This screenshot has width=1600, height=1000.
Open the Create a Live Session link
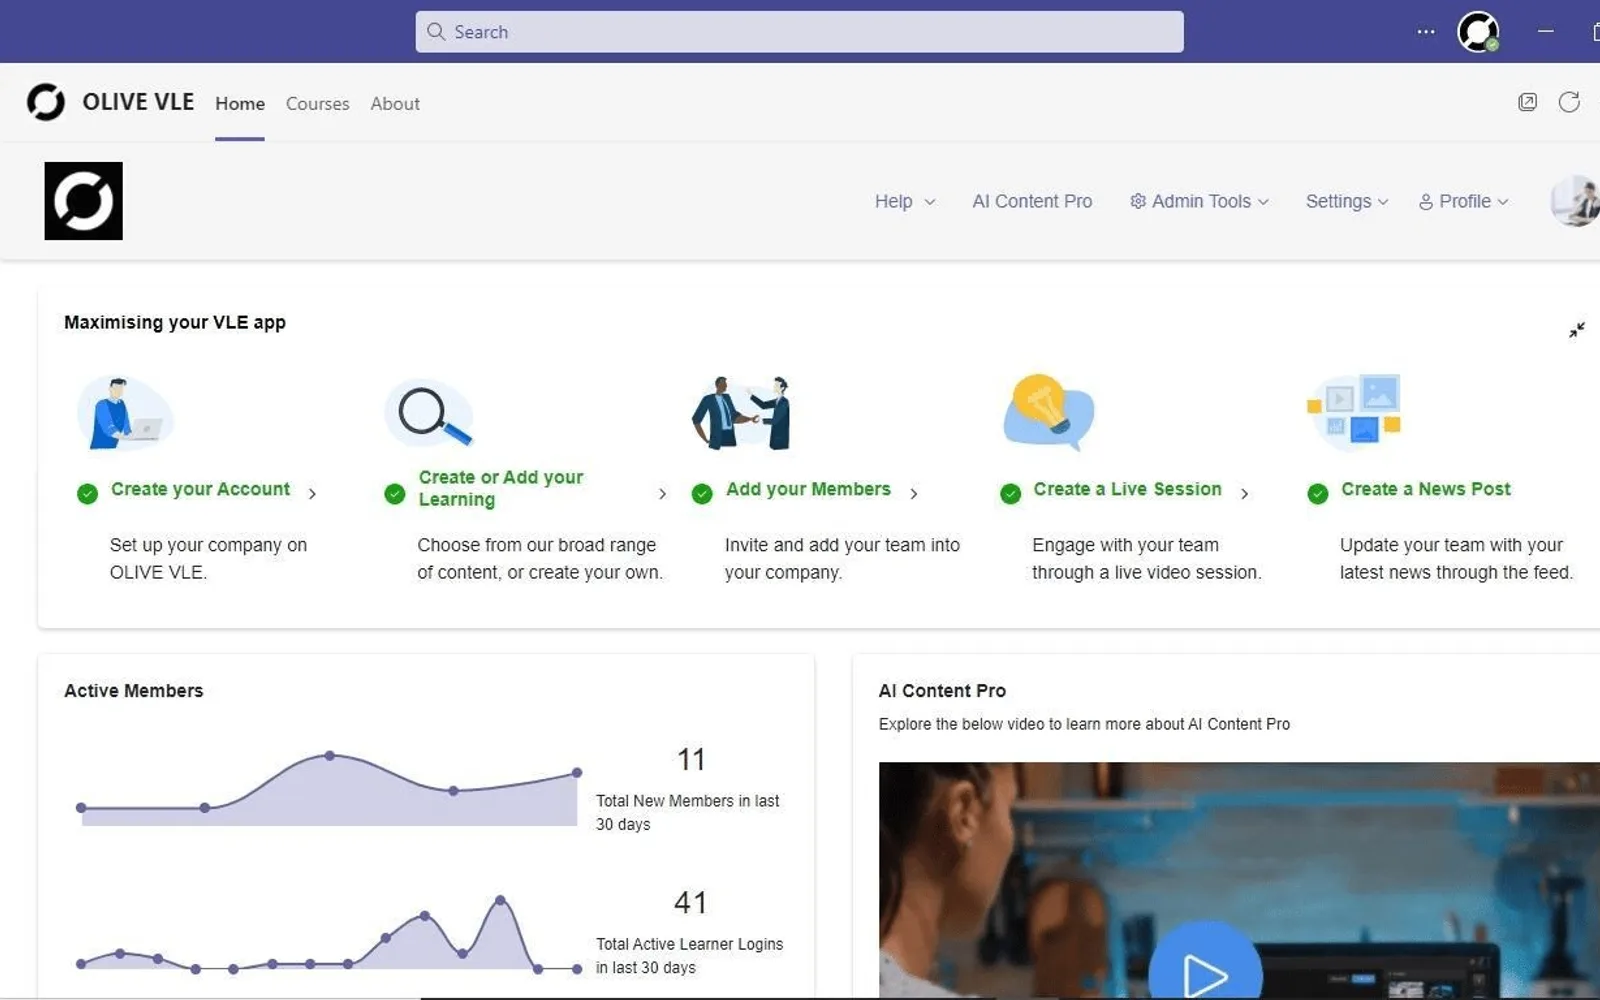click(1127, 489)
